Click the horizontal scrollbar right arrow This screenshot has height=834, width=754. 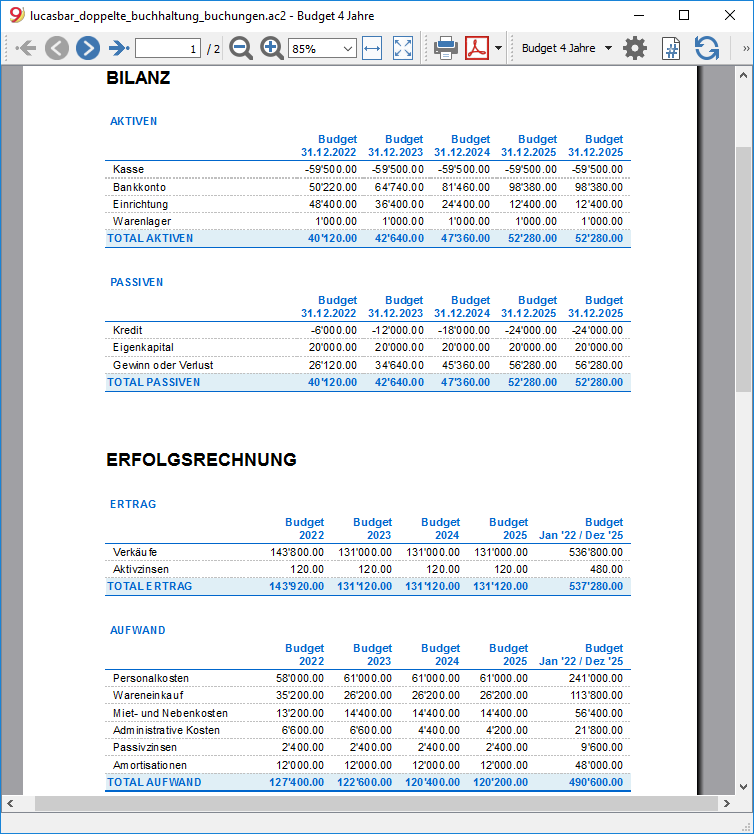click(726, 804)
